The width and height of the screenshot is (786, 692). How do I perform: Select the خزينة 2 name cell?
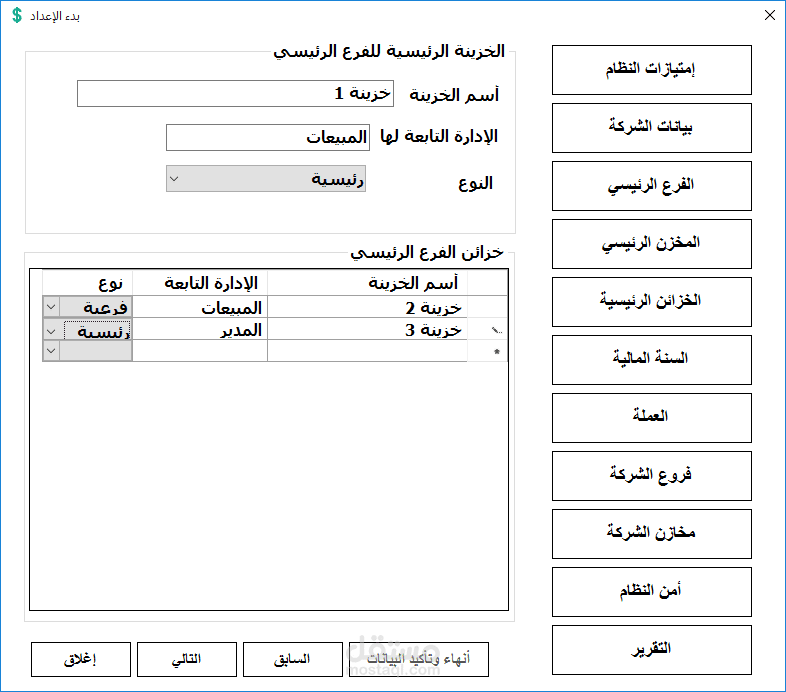click(x=367, y=307)
